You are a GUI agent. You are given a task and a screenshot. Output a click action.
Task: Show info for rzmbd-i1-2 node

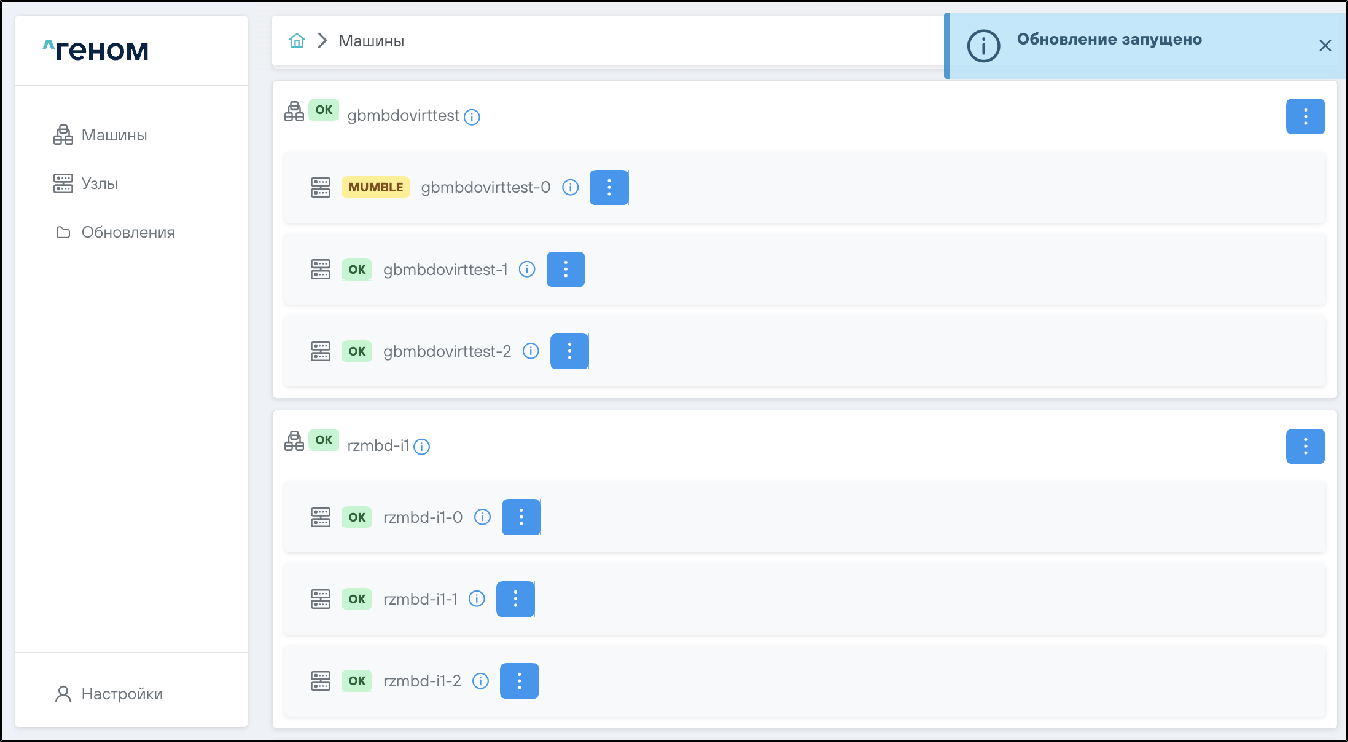[480, 681]
